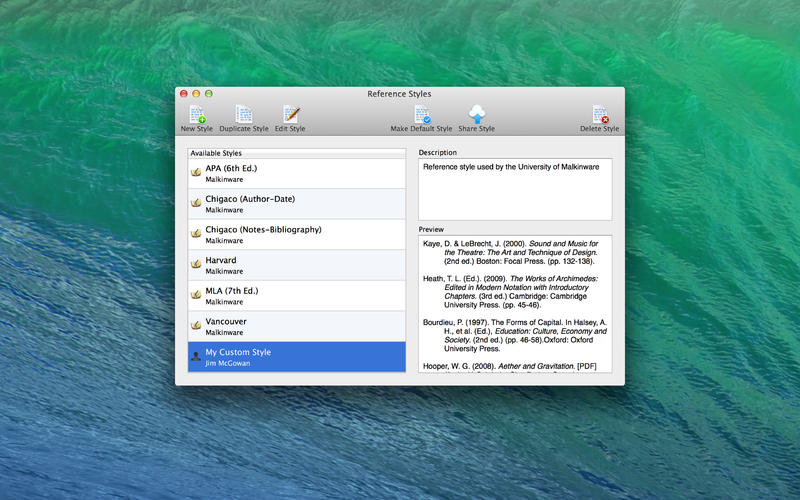Click the laurel icon beside APA (6th Ed.)
The image size is (800, 500).
pos(196,174)
